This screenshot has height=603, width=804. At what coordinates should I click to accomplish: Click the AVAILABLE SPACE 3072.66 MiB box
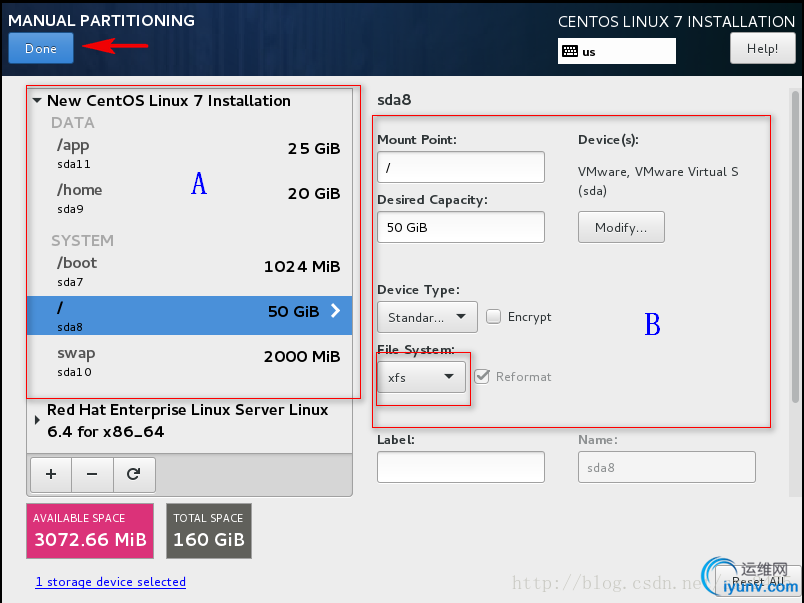90,531
